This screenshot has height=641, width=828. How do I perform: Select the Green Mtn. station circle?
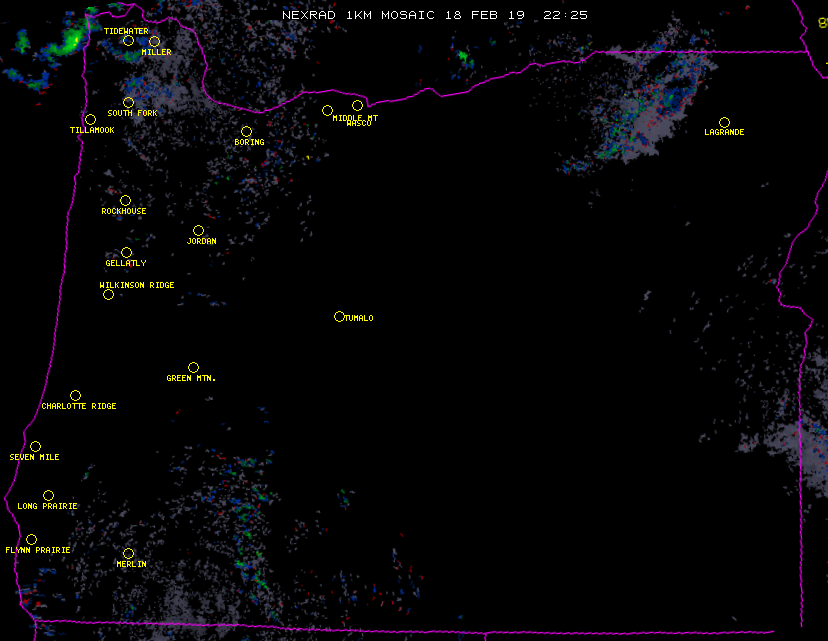(x=193, y=368)
